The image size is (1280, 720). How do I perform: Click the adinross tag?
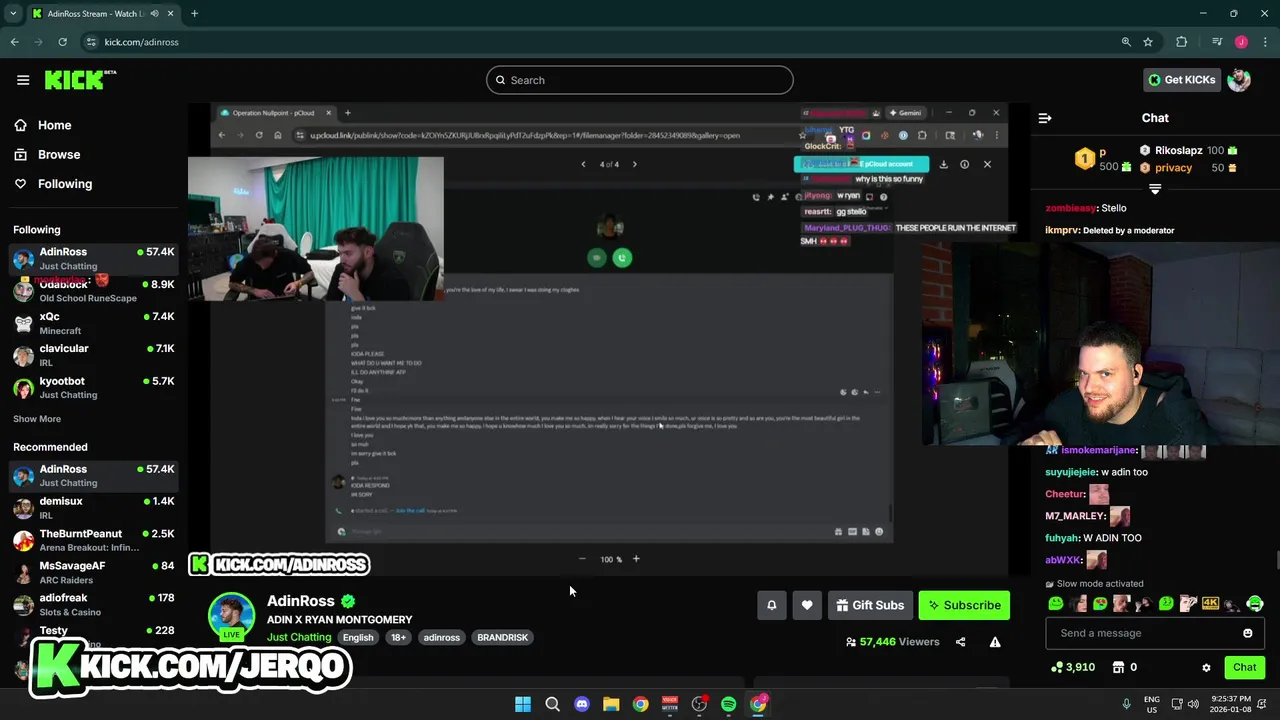(441, 637)
